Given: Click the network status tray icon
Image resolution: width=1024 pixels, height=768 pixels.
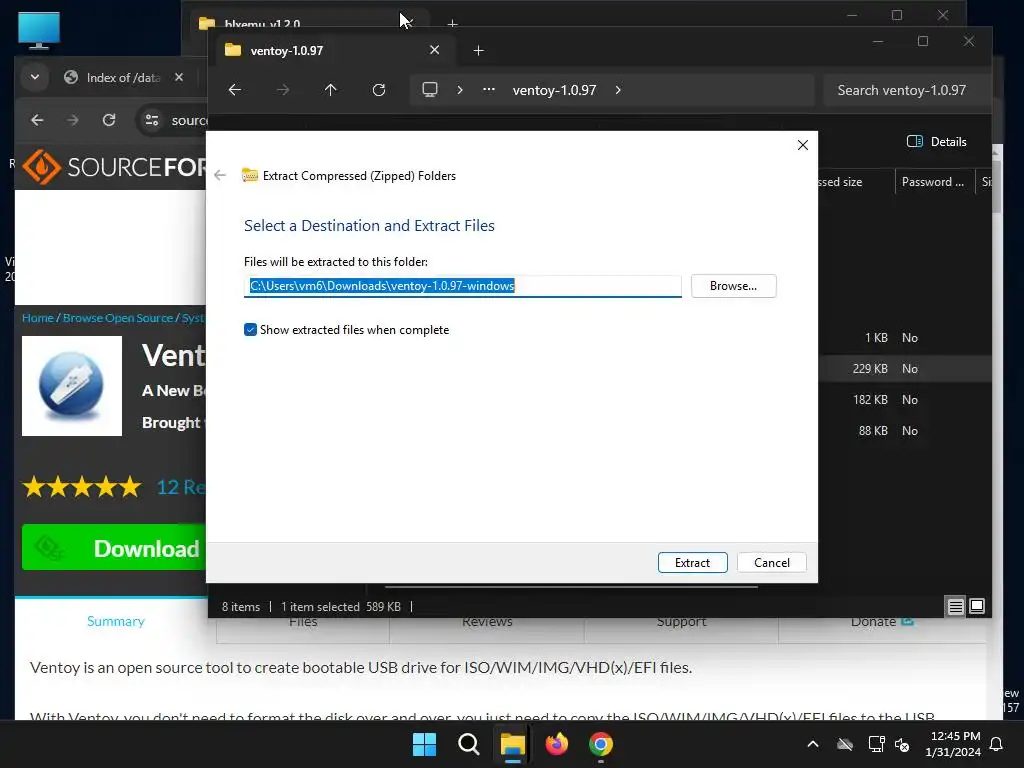Looking at the screenshot, I should [x=876, y=744].
